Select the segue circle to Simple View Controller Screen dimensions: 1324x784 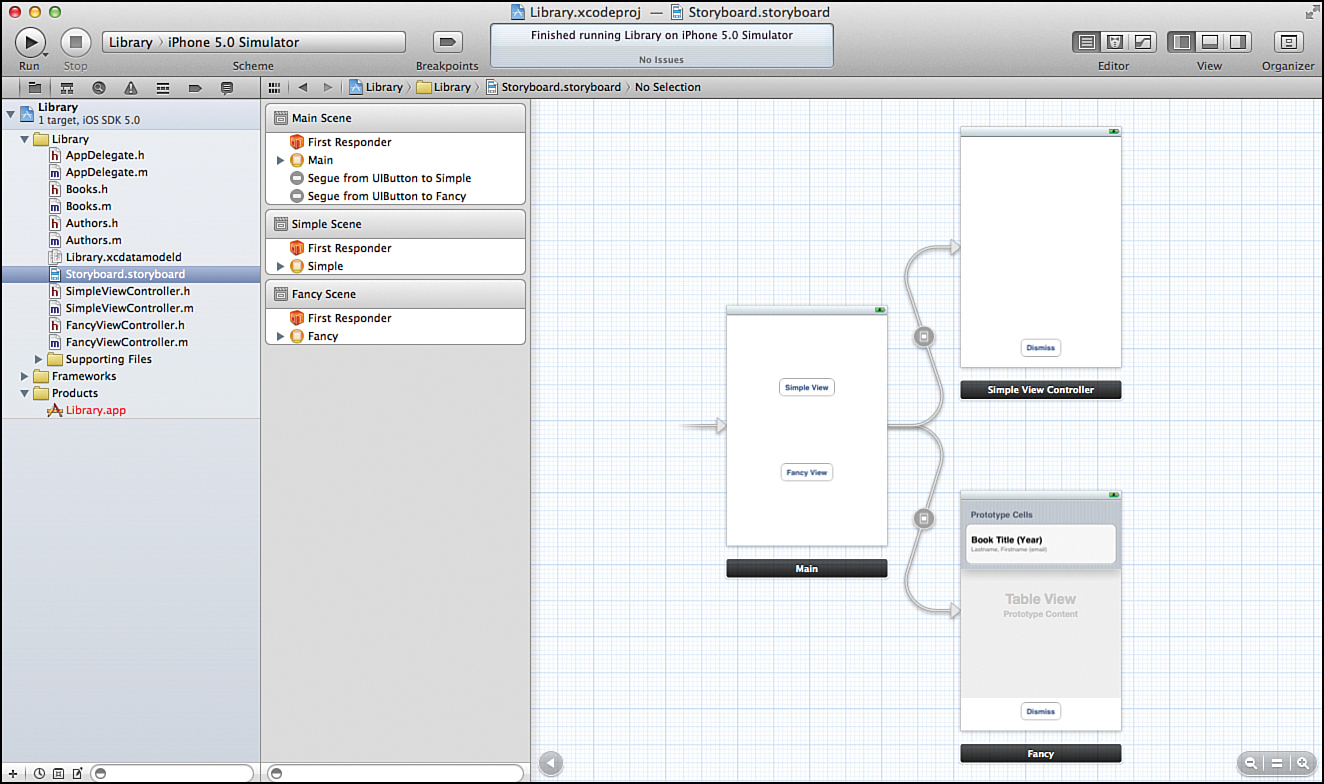[x=924, y=337]
